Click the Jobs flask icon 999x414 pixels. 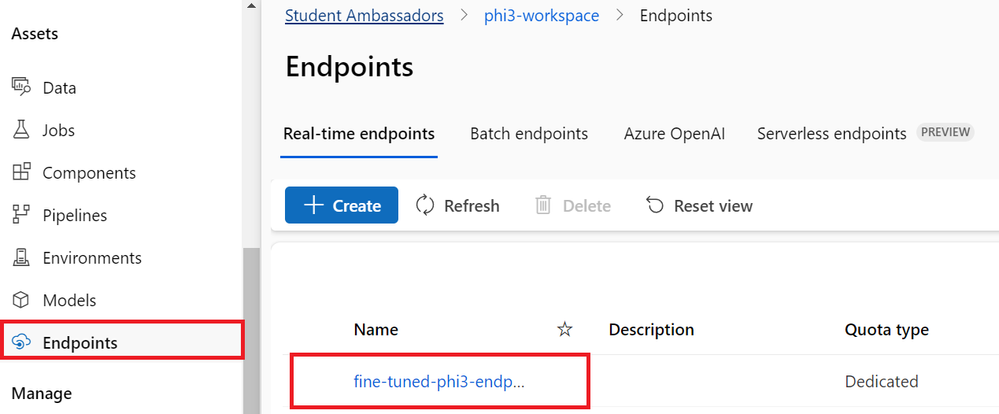(x=21, y=130)
